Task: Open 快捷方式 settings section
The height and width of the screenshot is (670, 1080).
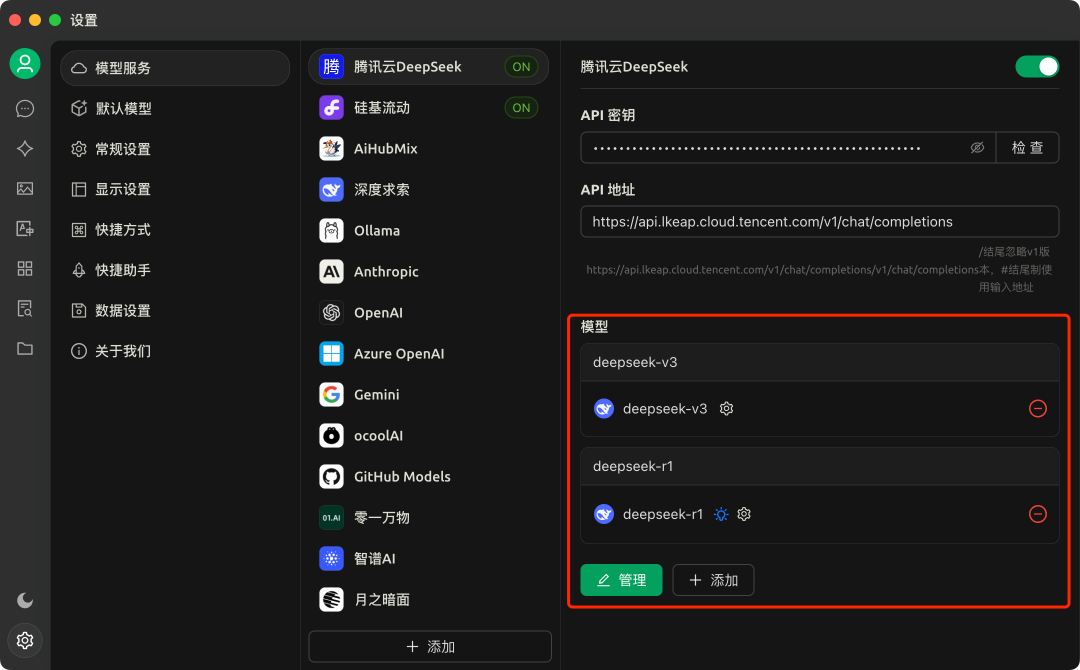Action: point(175,230)
